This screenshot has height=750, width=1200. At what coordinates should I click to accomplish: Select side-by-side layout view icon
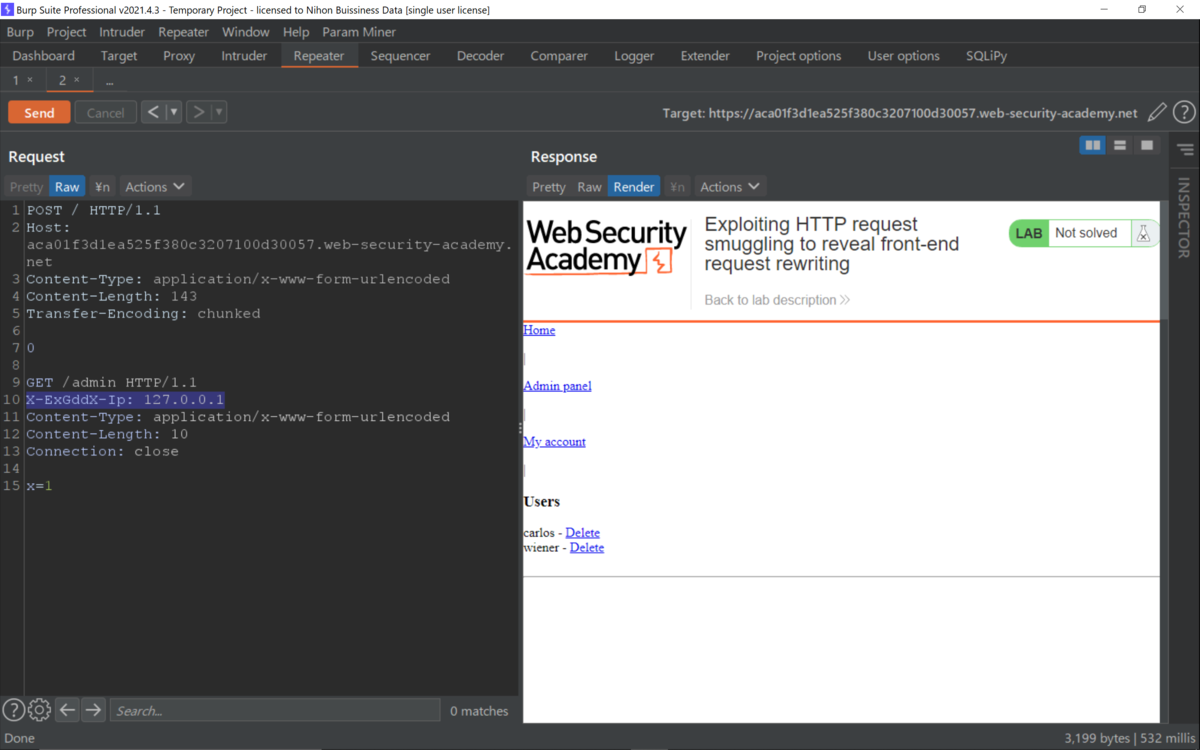click(1093, 146)
